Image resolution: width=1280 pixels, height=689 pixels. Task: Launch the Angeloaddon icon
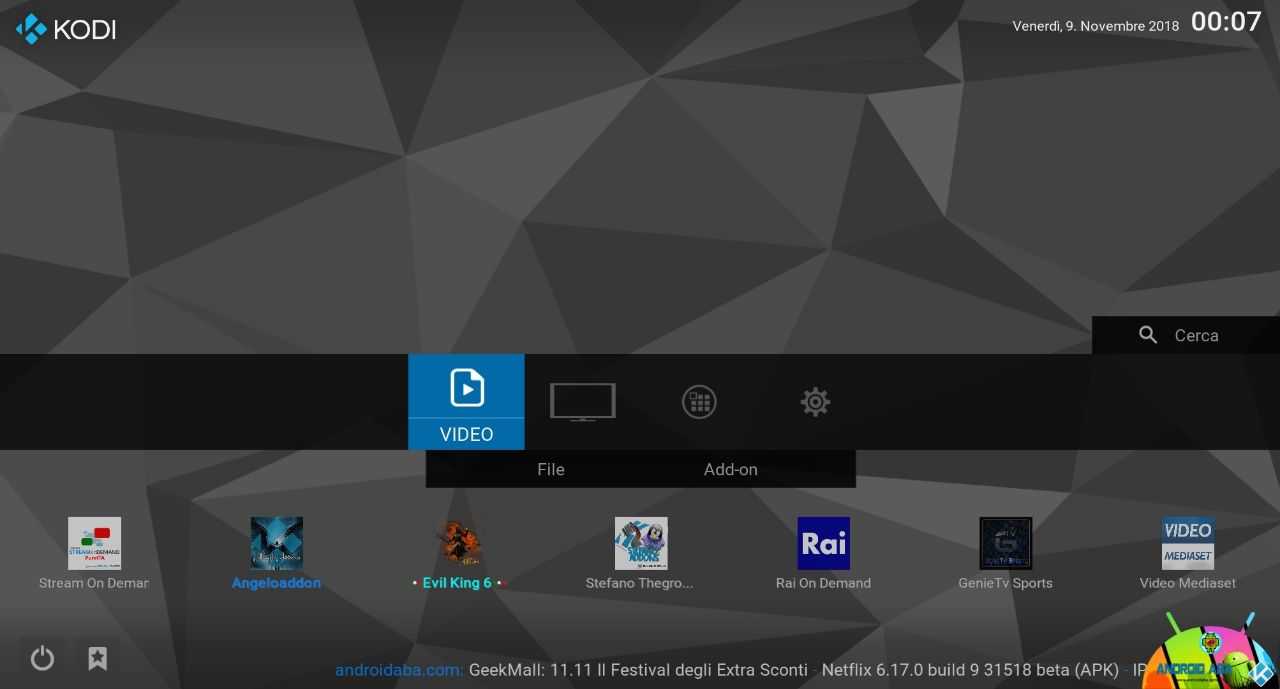(276, 543)
